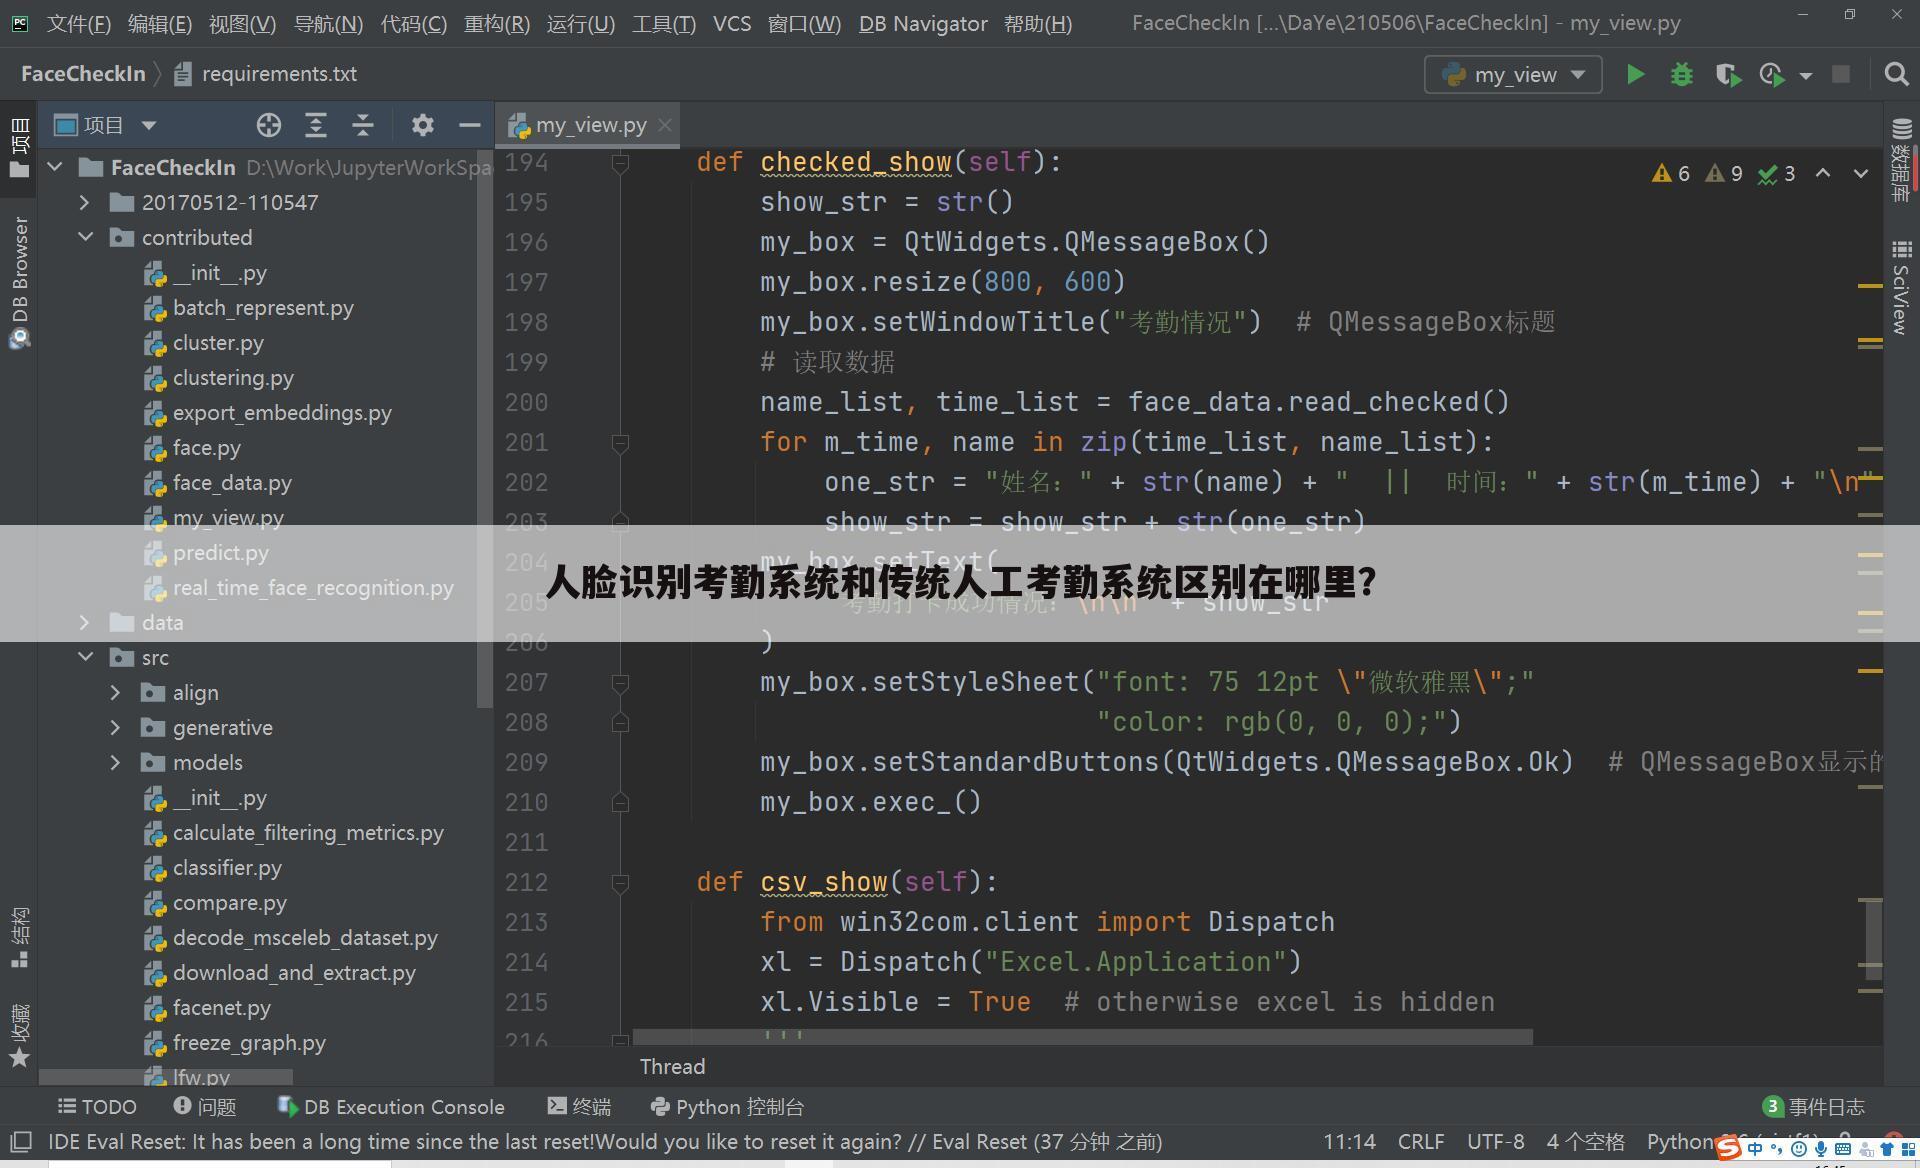Open the 收藏 favorites side panel
The width and height of the screenshot is (1920, 1168).
tap(19, 1036)
